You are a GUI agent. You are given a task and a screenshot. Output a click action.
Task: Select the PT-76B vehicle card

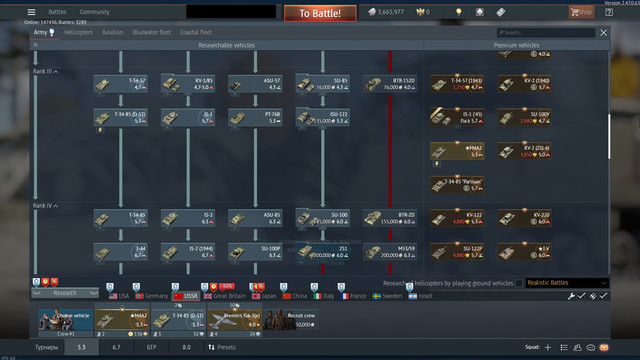tap(255, 118)
